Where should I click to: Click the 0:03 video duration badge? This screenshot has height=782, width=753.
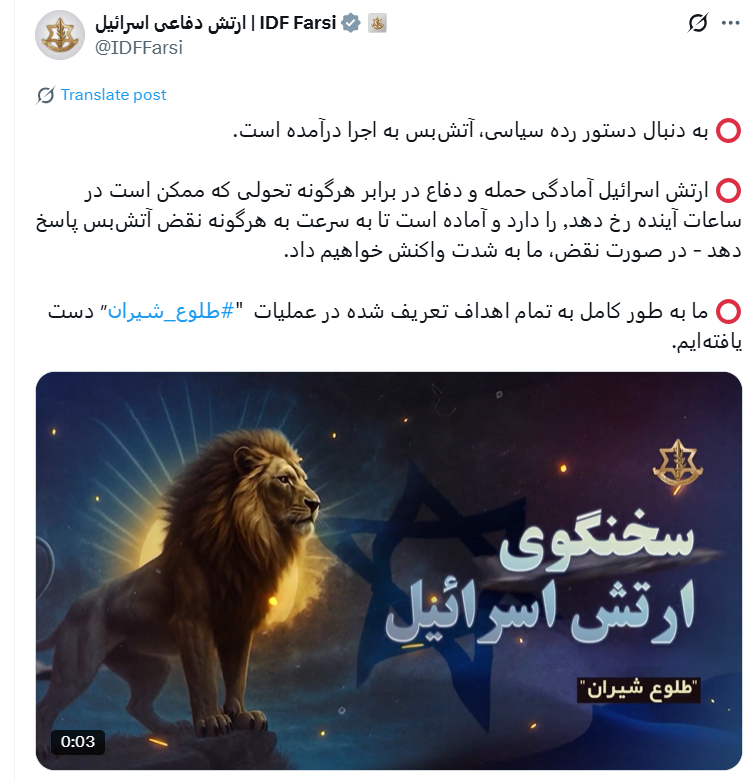click(x=78, y=742)
